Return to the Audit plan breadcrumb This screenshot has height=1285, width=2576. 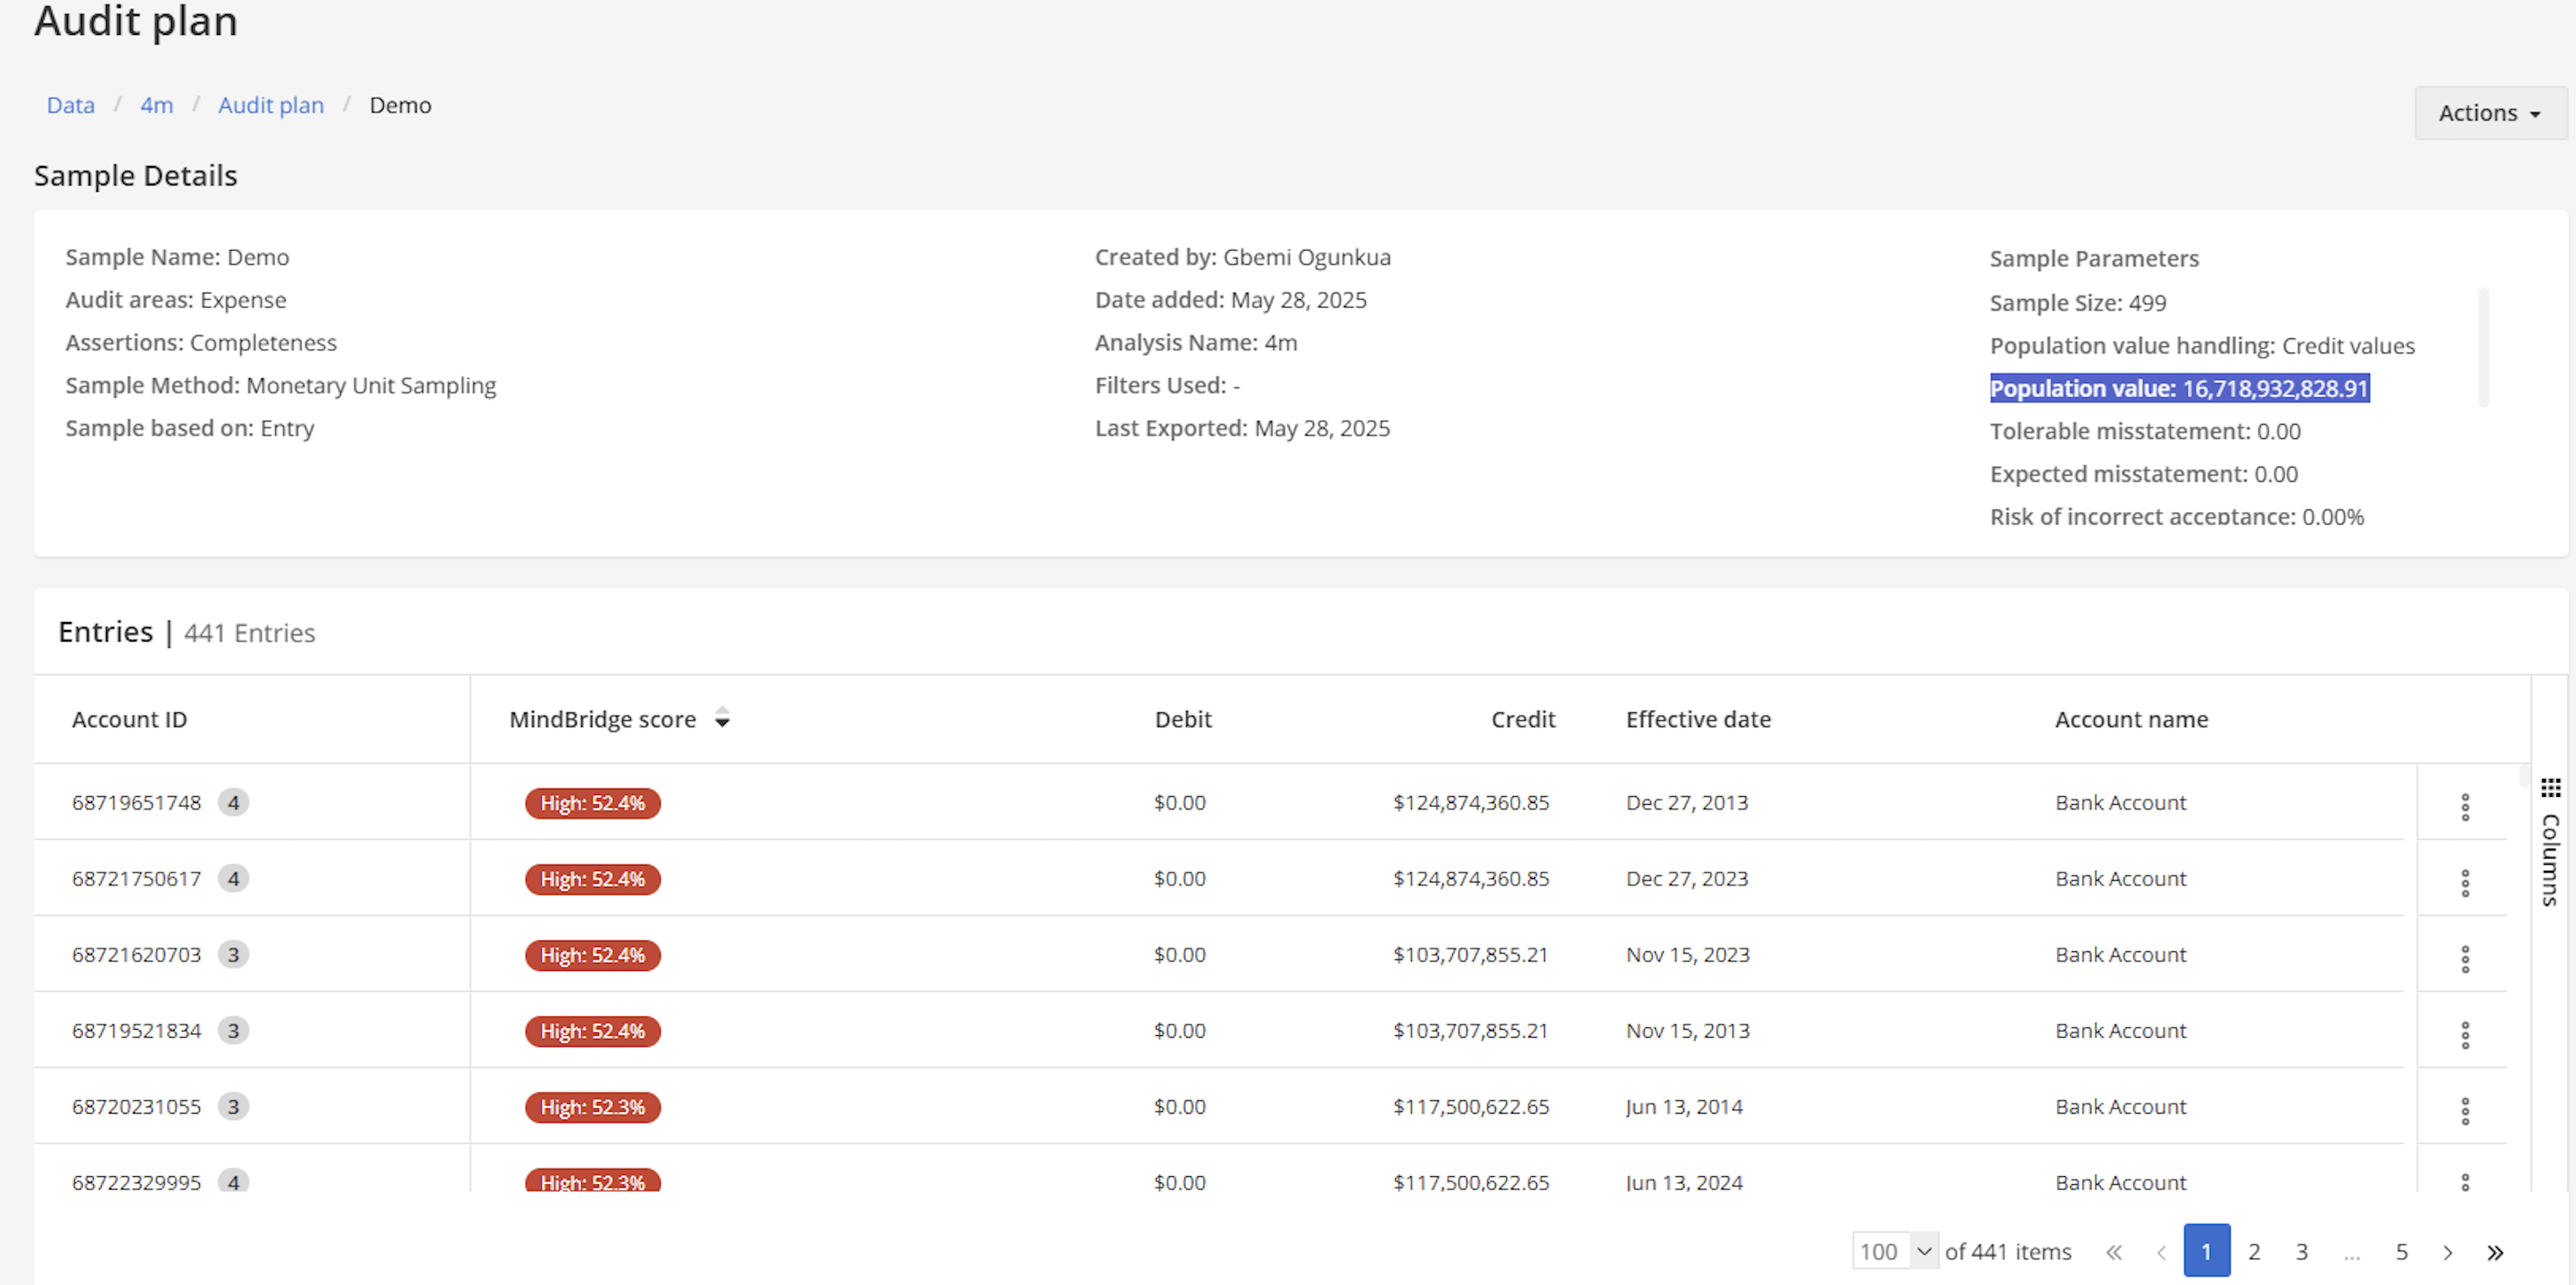click(270, 105)
